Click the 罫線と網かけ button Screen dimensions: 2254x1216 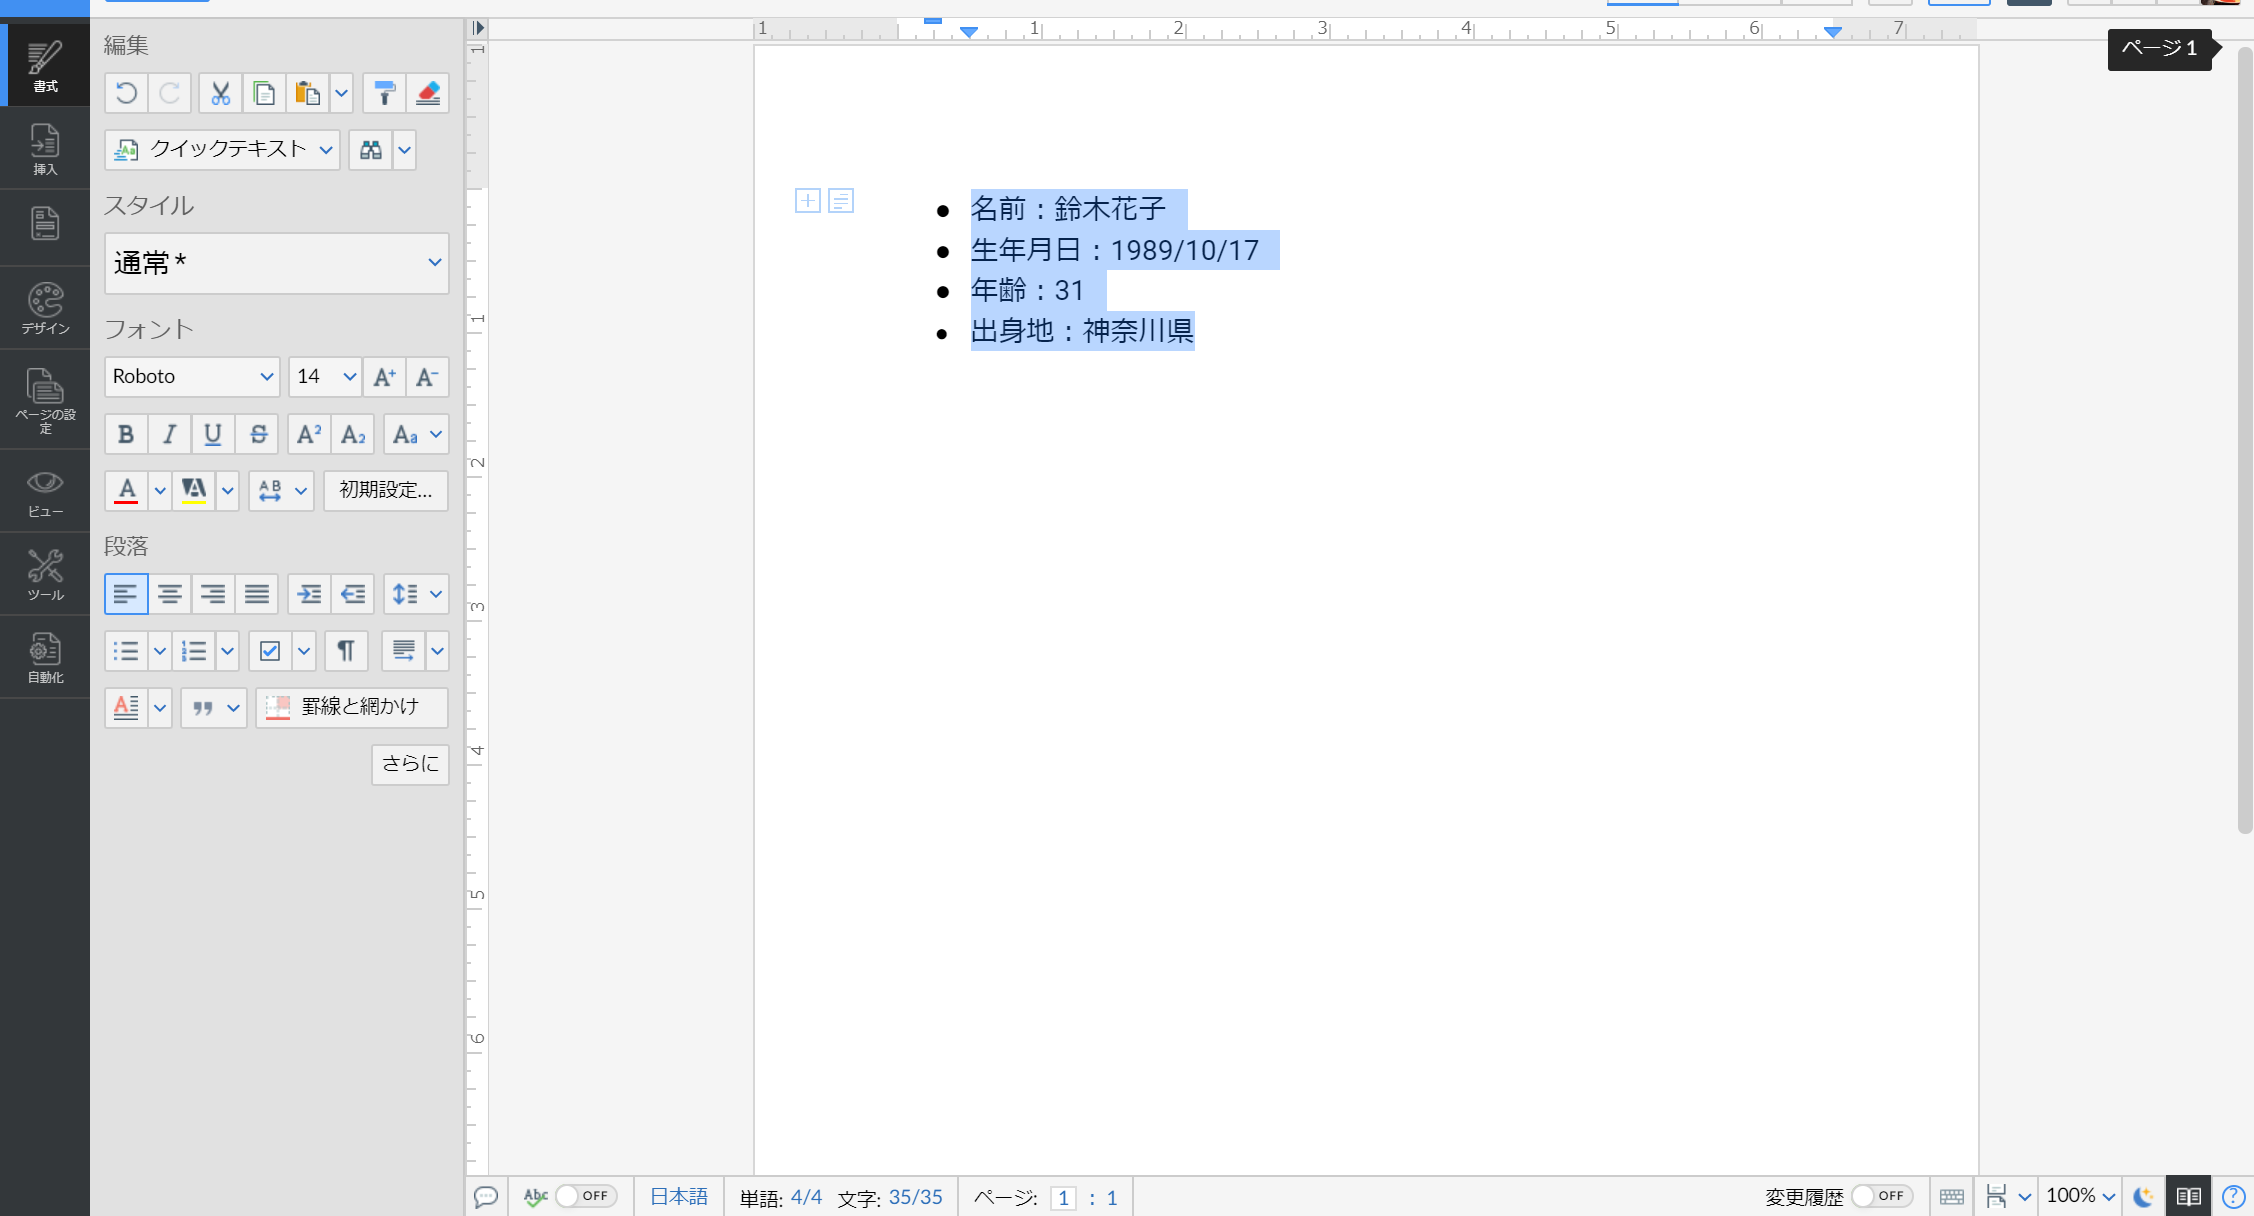click(x=351, y=707)
